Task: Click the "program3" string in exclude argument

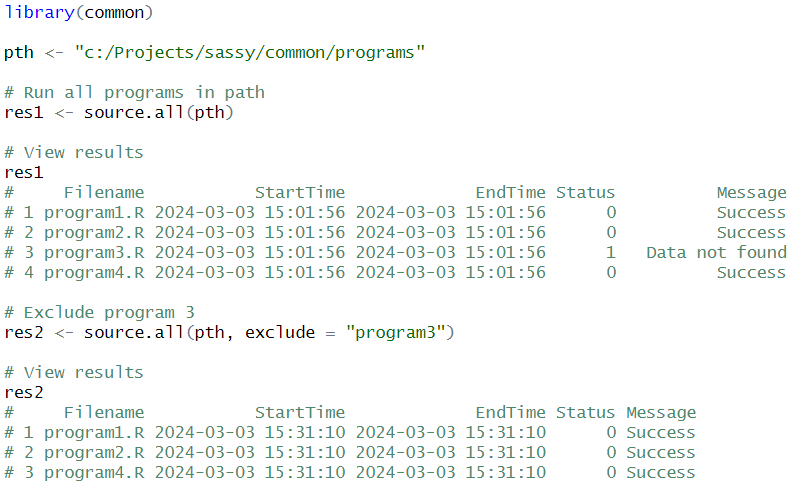Action: click(x=400, y=332)
